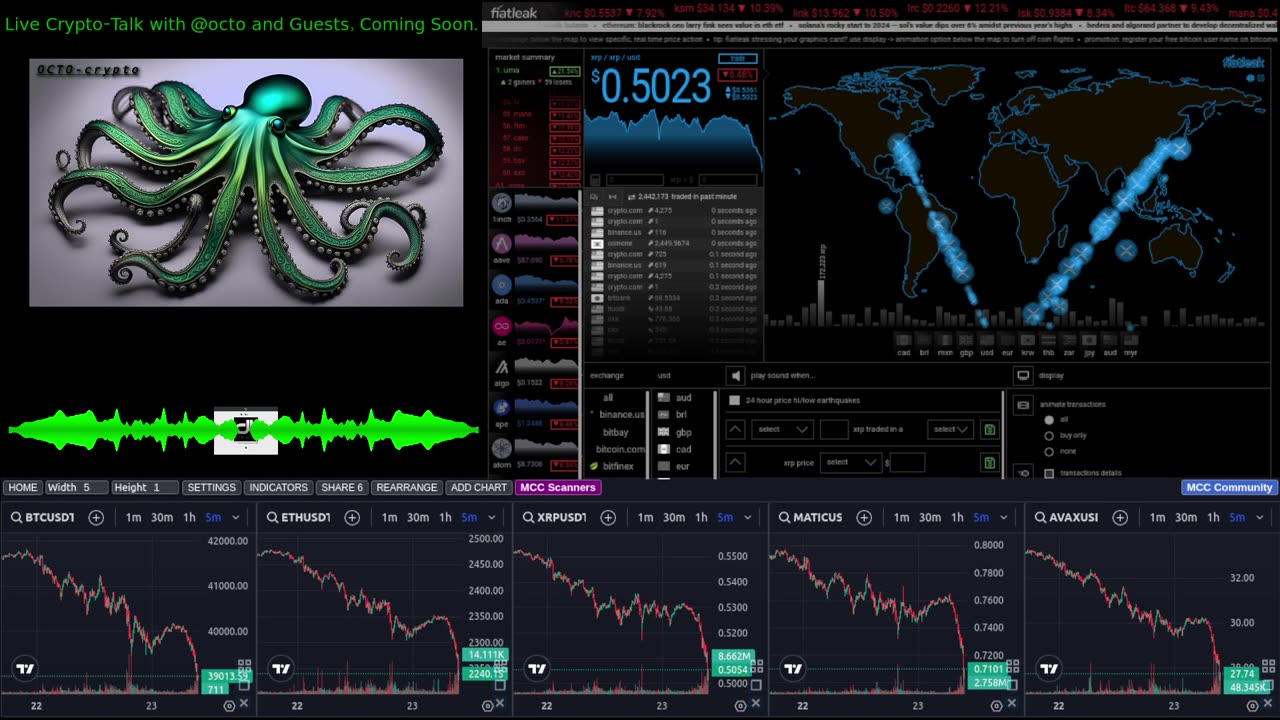Open MCC Scanners button
Viewport: 1280px width, 720px height.
pyautogui.click(x=558, y=488)
